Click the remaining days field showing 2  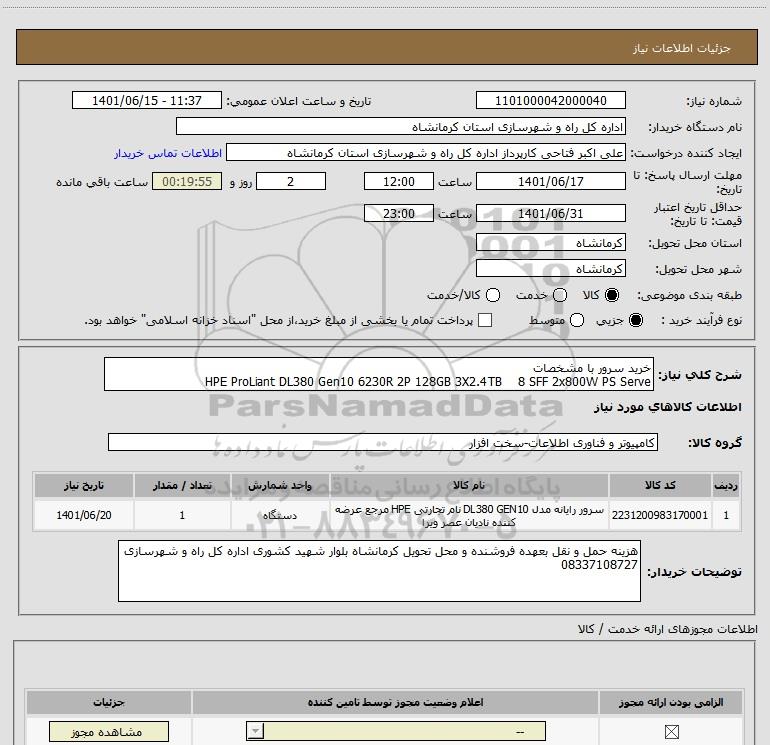coord(291,182)
